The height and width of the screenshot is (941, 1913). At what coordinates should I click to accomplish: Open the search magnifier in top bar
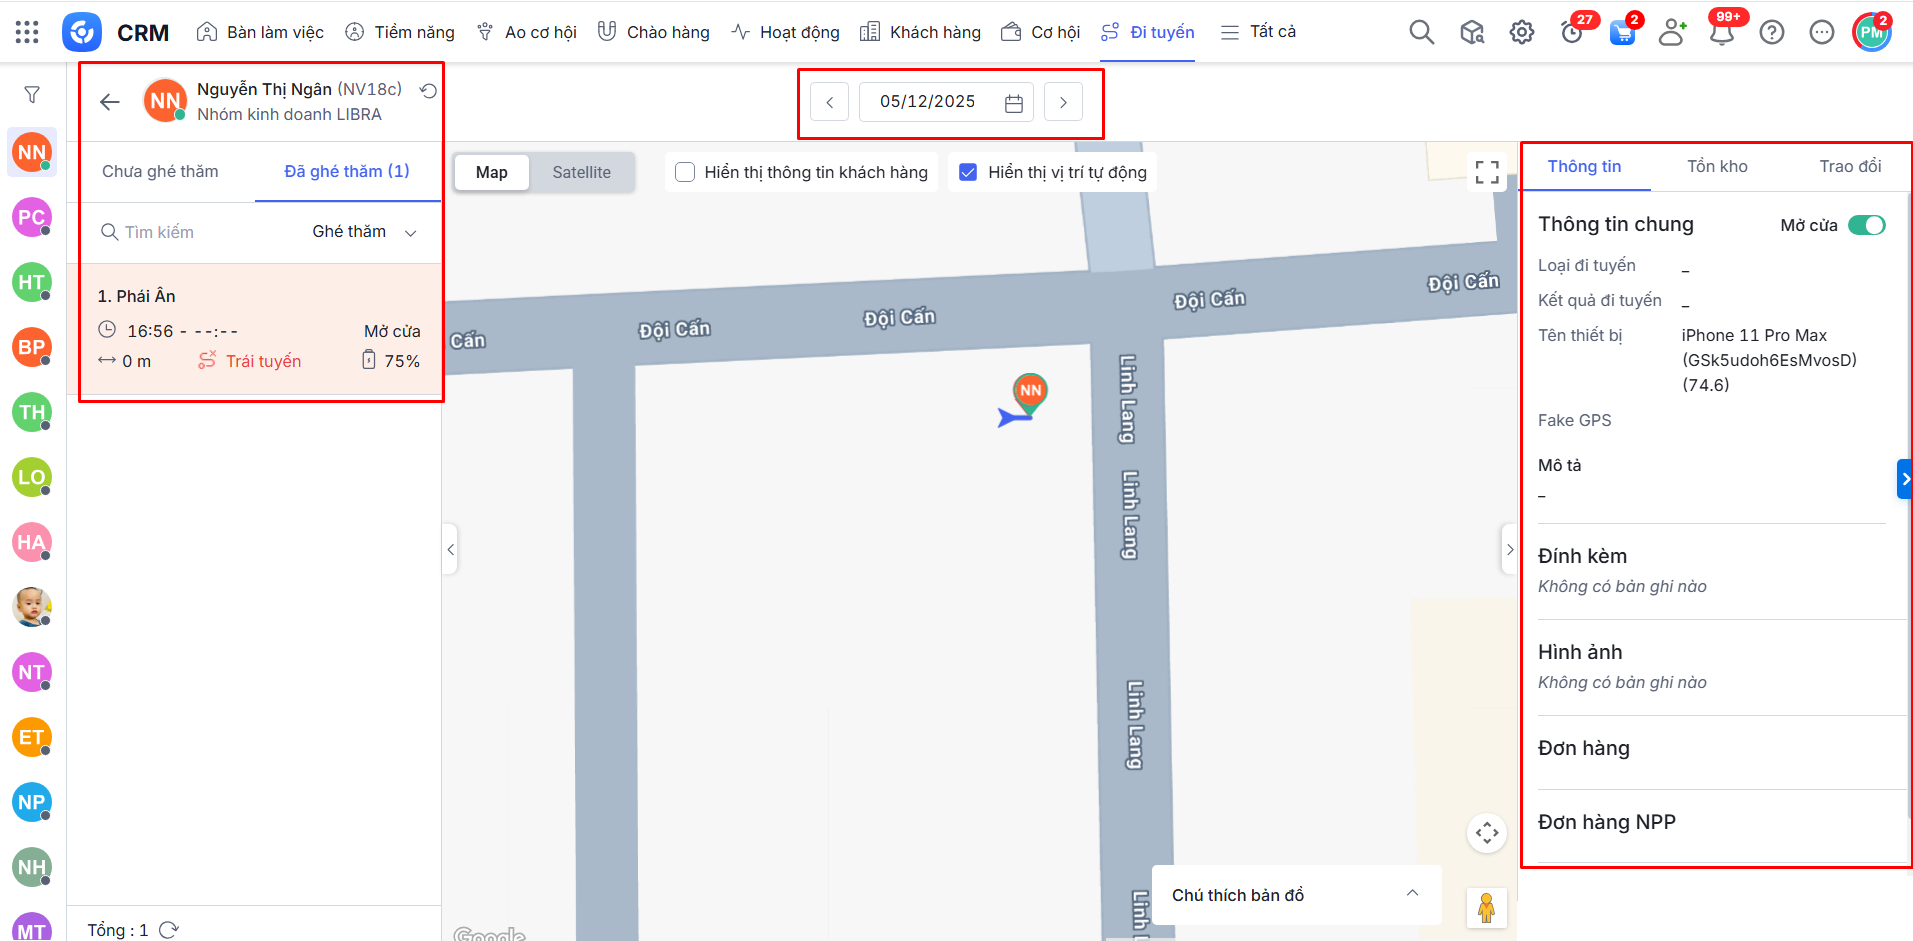[1421, 32]
